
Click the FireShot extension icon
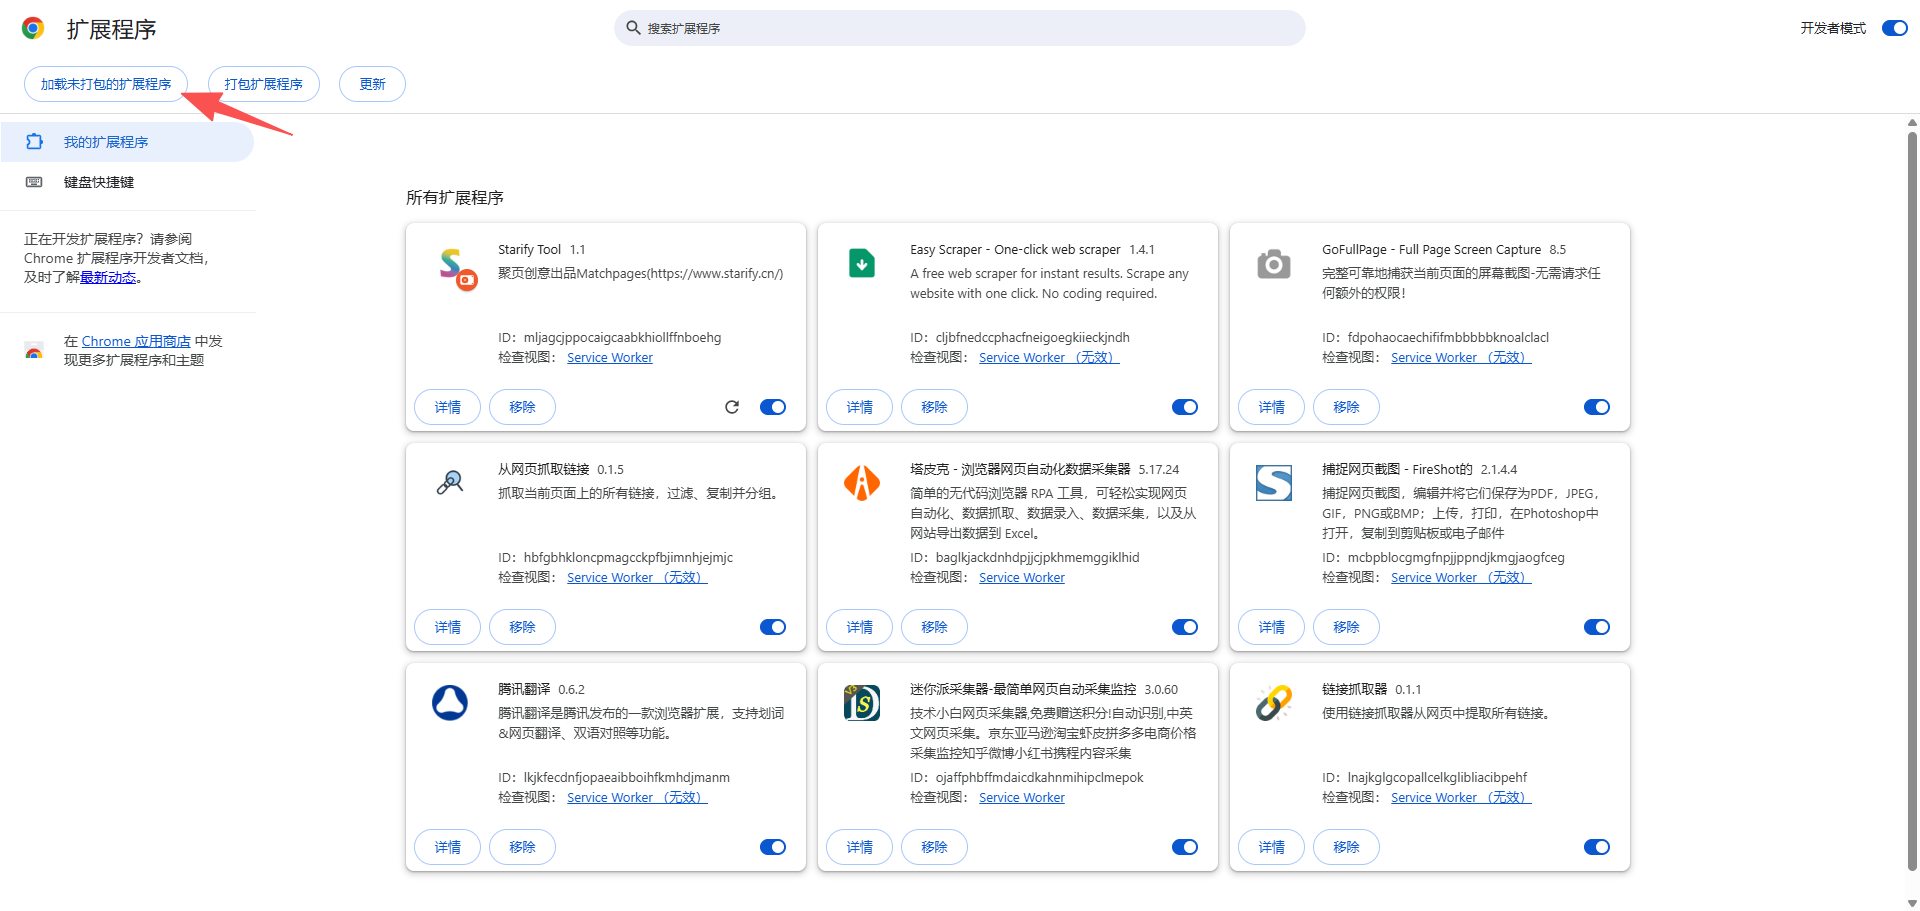point(1273,483)
